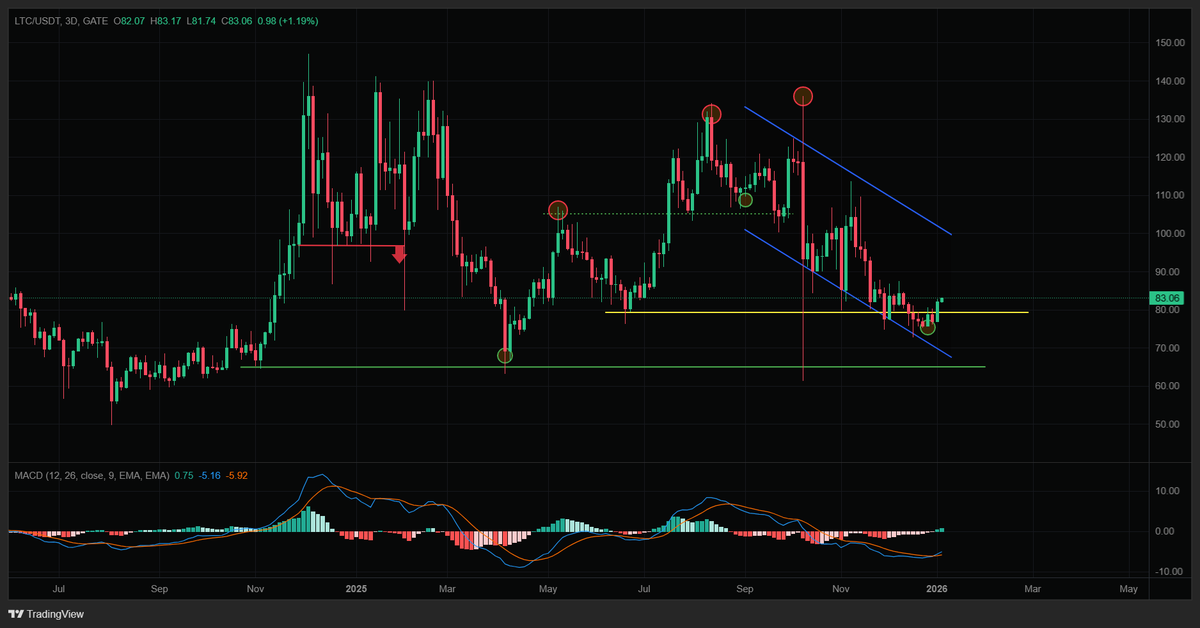
Task: Click the 150.00 price axis label
Action: [x=1169, y=43]
